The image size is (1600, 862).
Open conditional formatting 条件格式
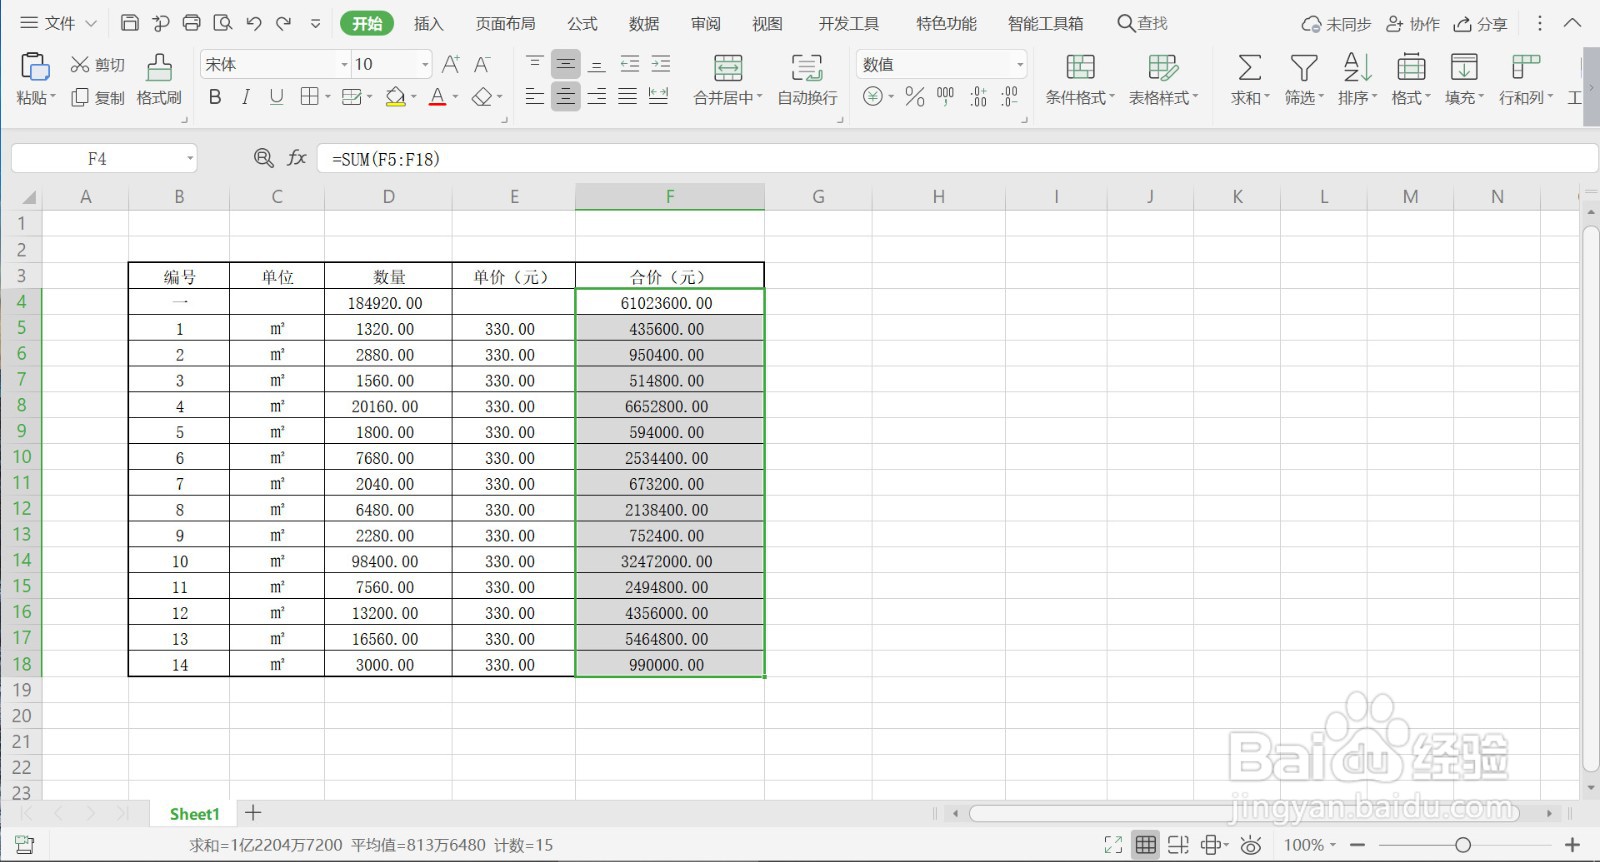pyautogui.click(x=1080, y=80)
